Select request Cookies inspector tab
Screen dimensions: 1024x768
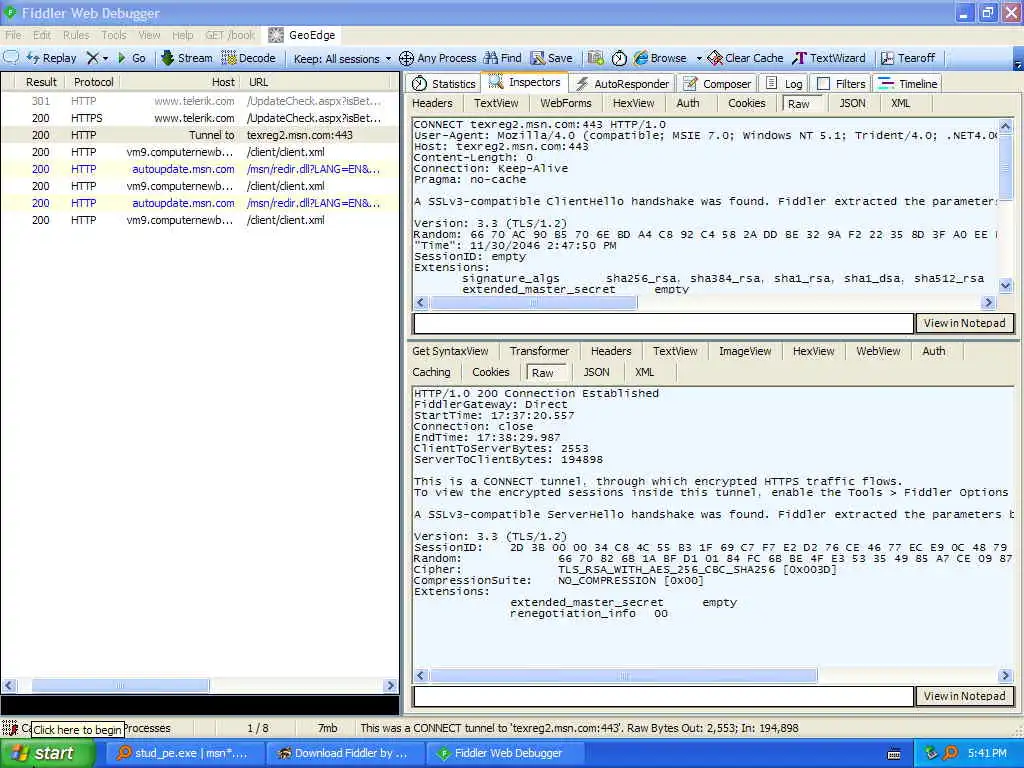(746, 103)
